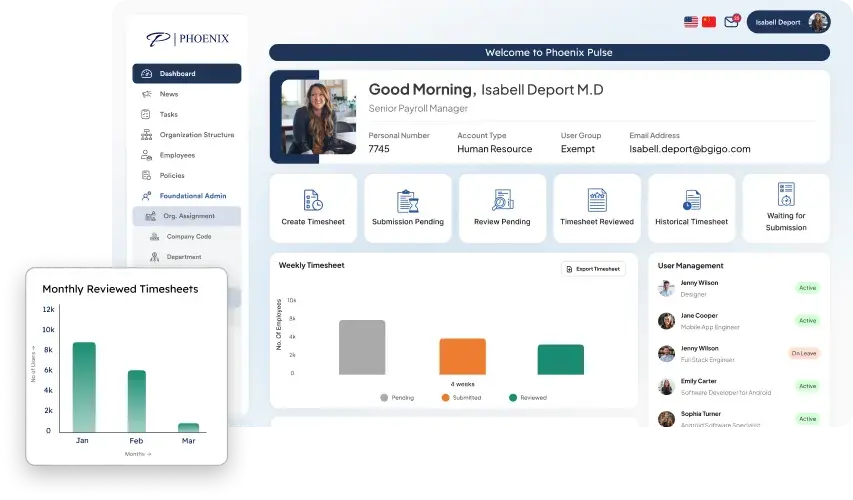Image resolution: width=853 pixels, height=500 pixels.
Task: Select Emily Carter in User Management
Action: tap(739, 386)
